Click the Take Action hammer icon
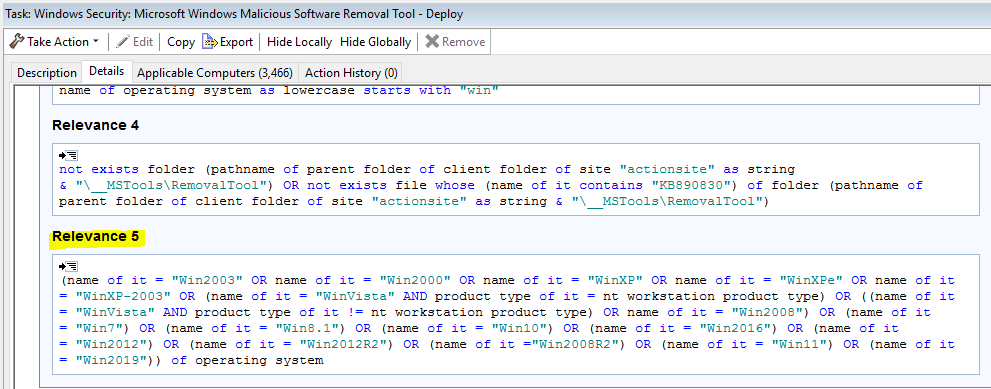 [16, 42]
